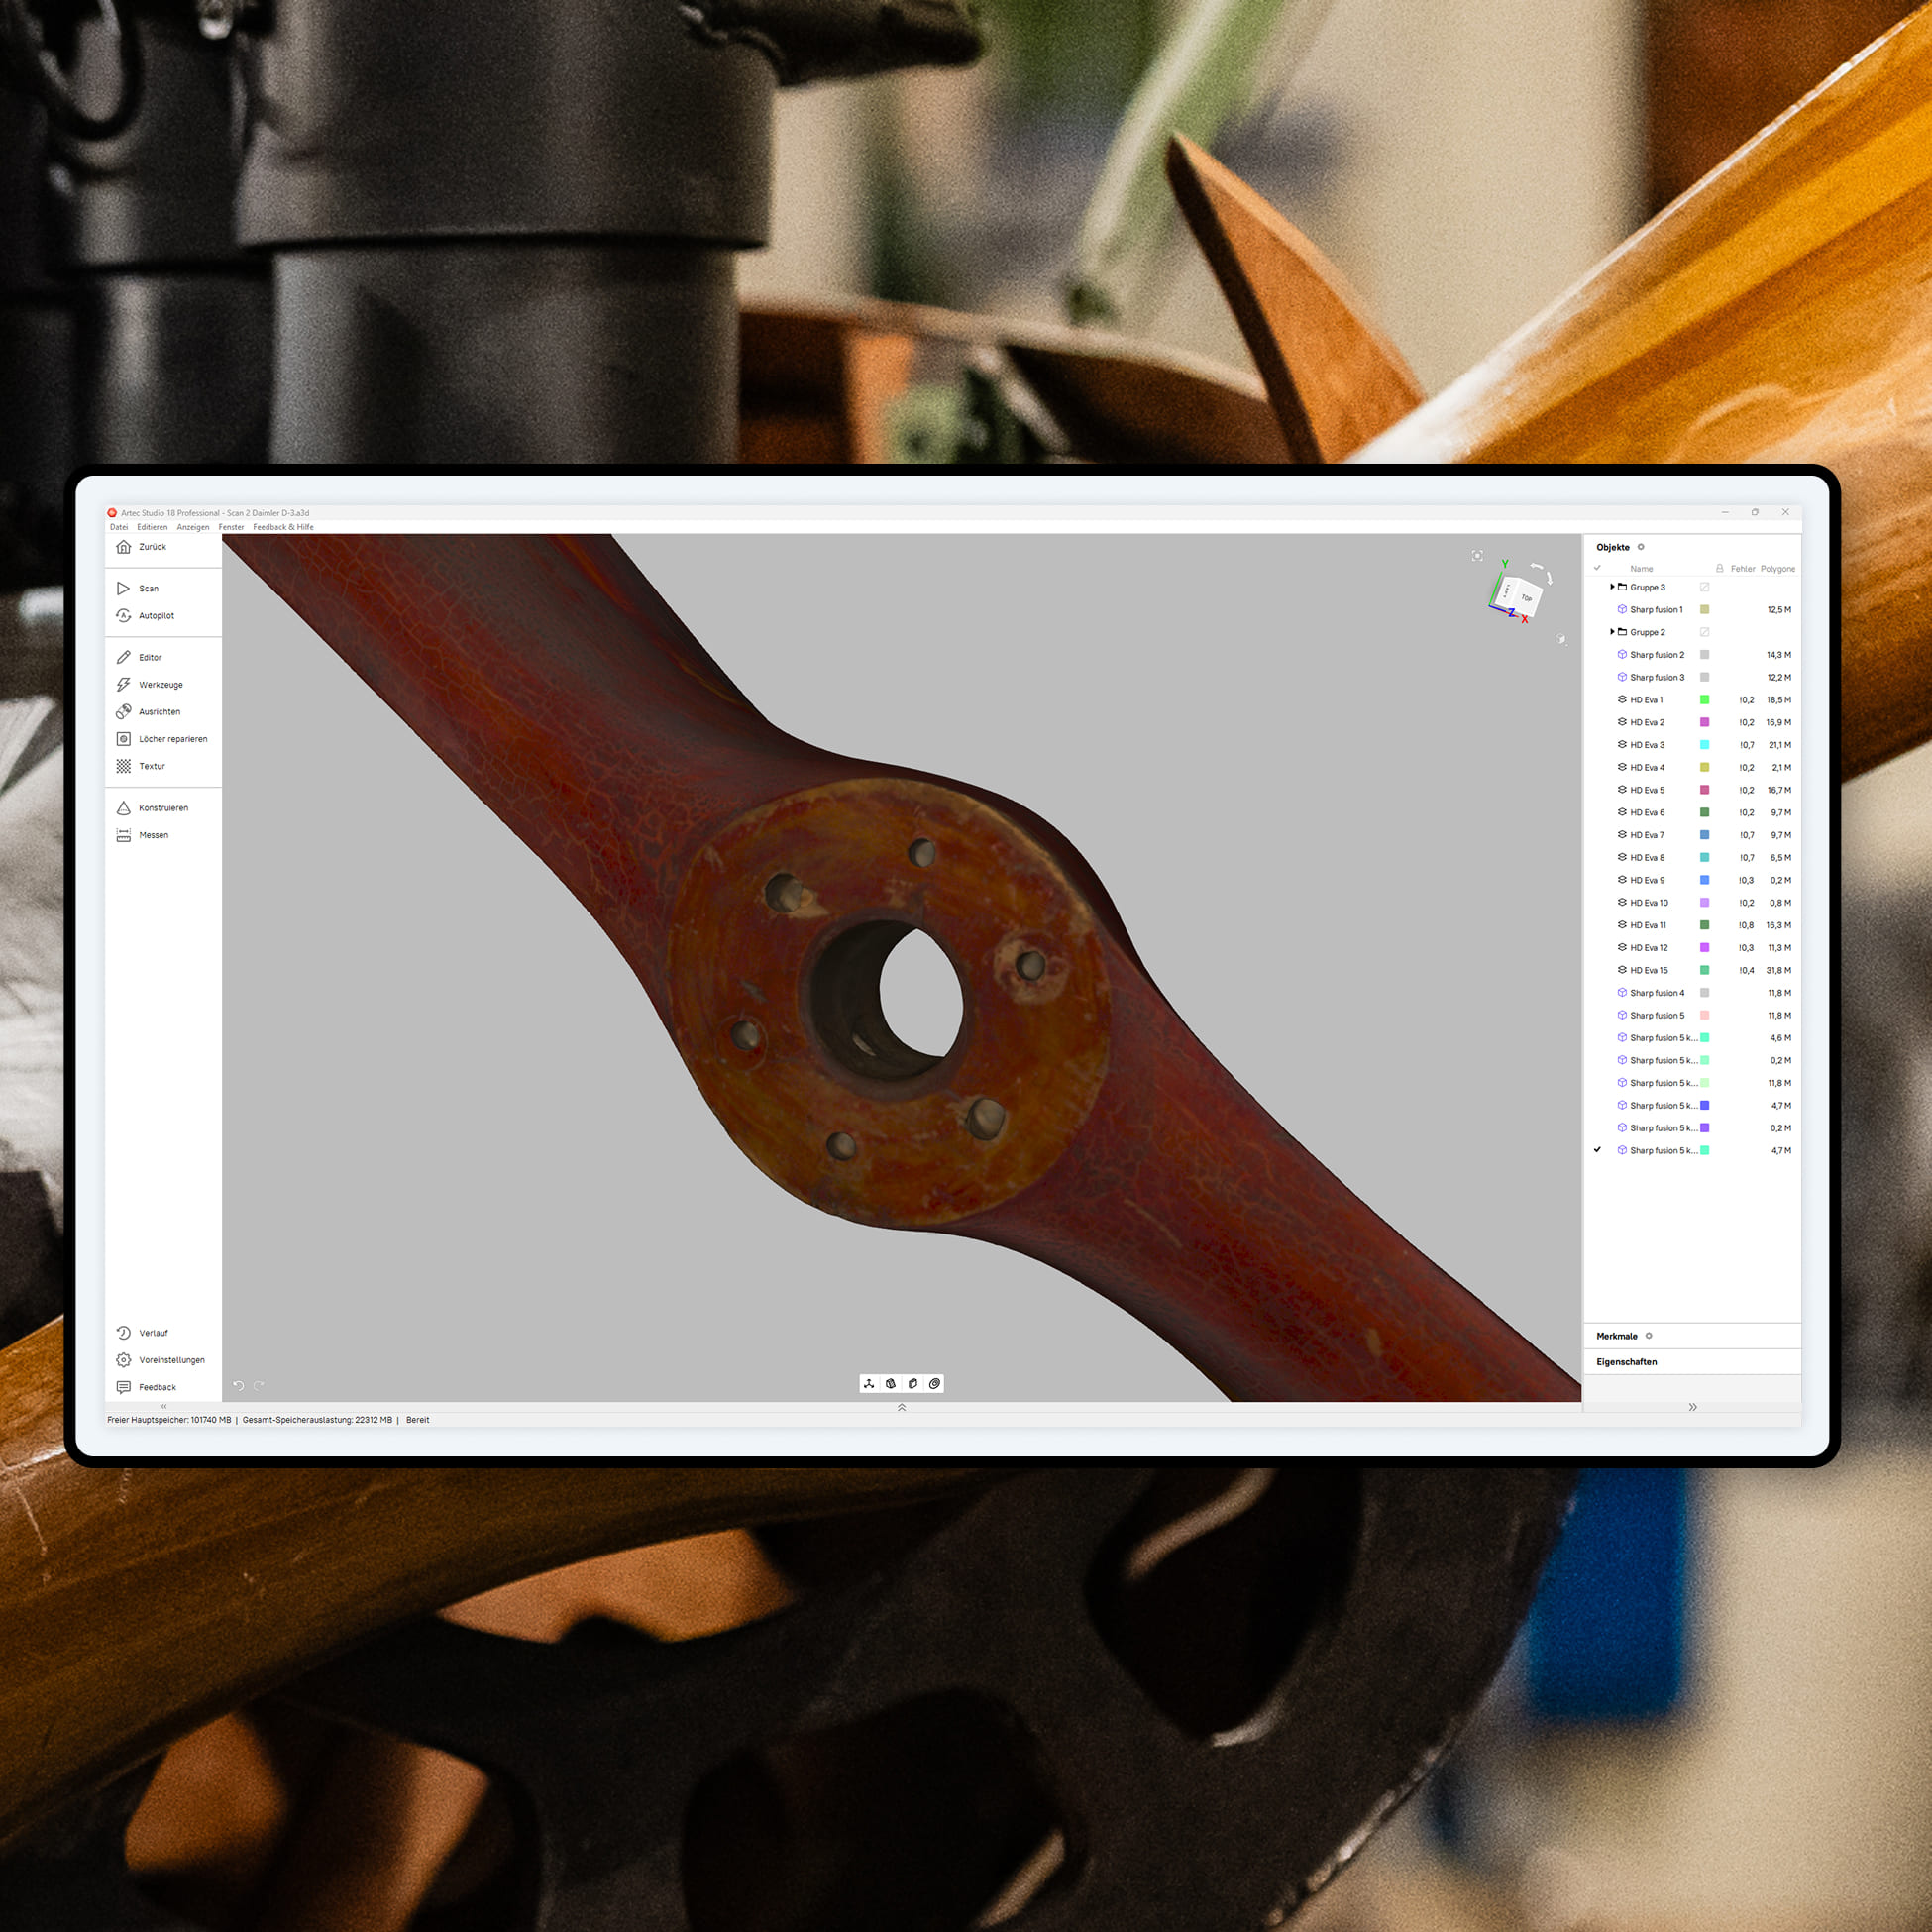Click the purple color swatch of HD Eva 12

tap(1705, 947)
